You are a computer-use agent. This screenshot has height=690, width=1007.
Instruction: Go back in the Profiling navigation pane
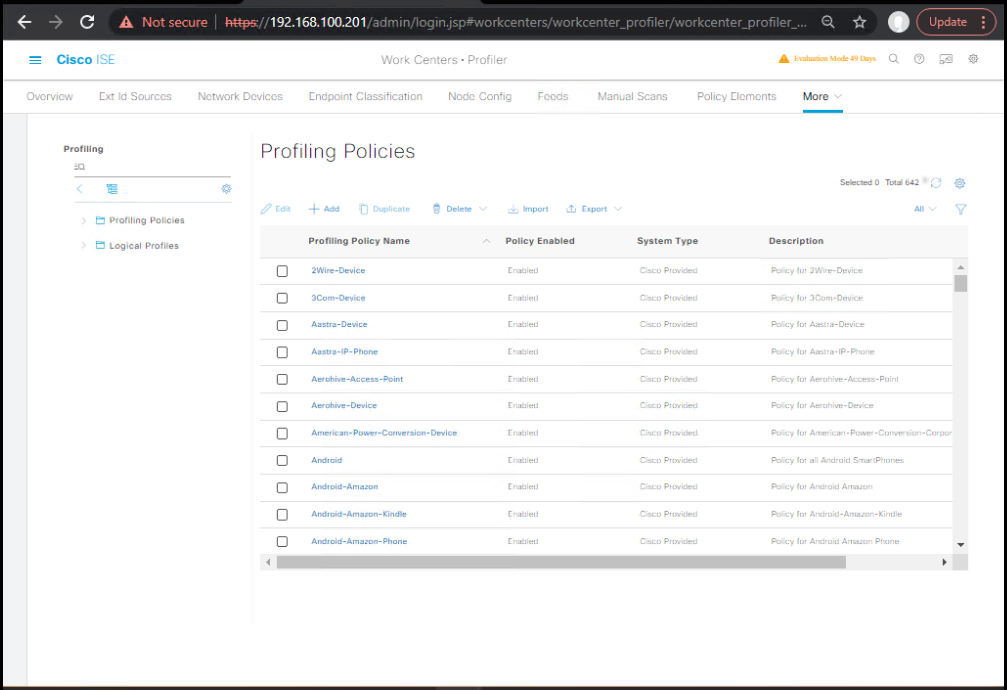[80, 189]
